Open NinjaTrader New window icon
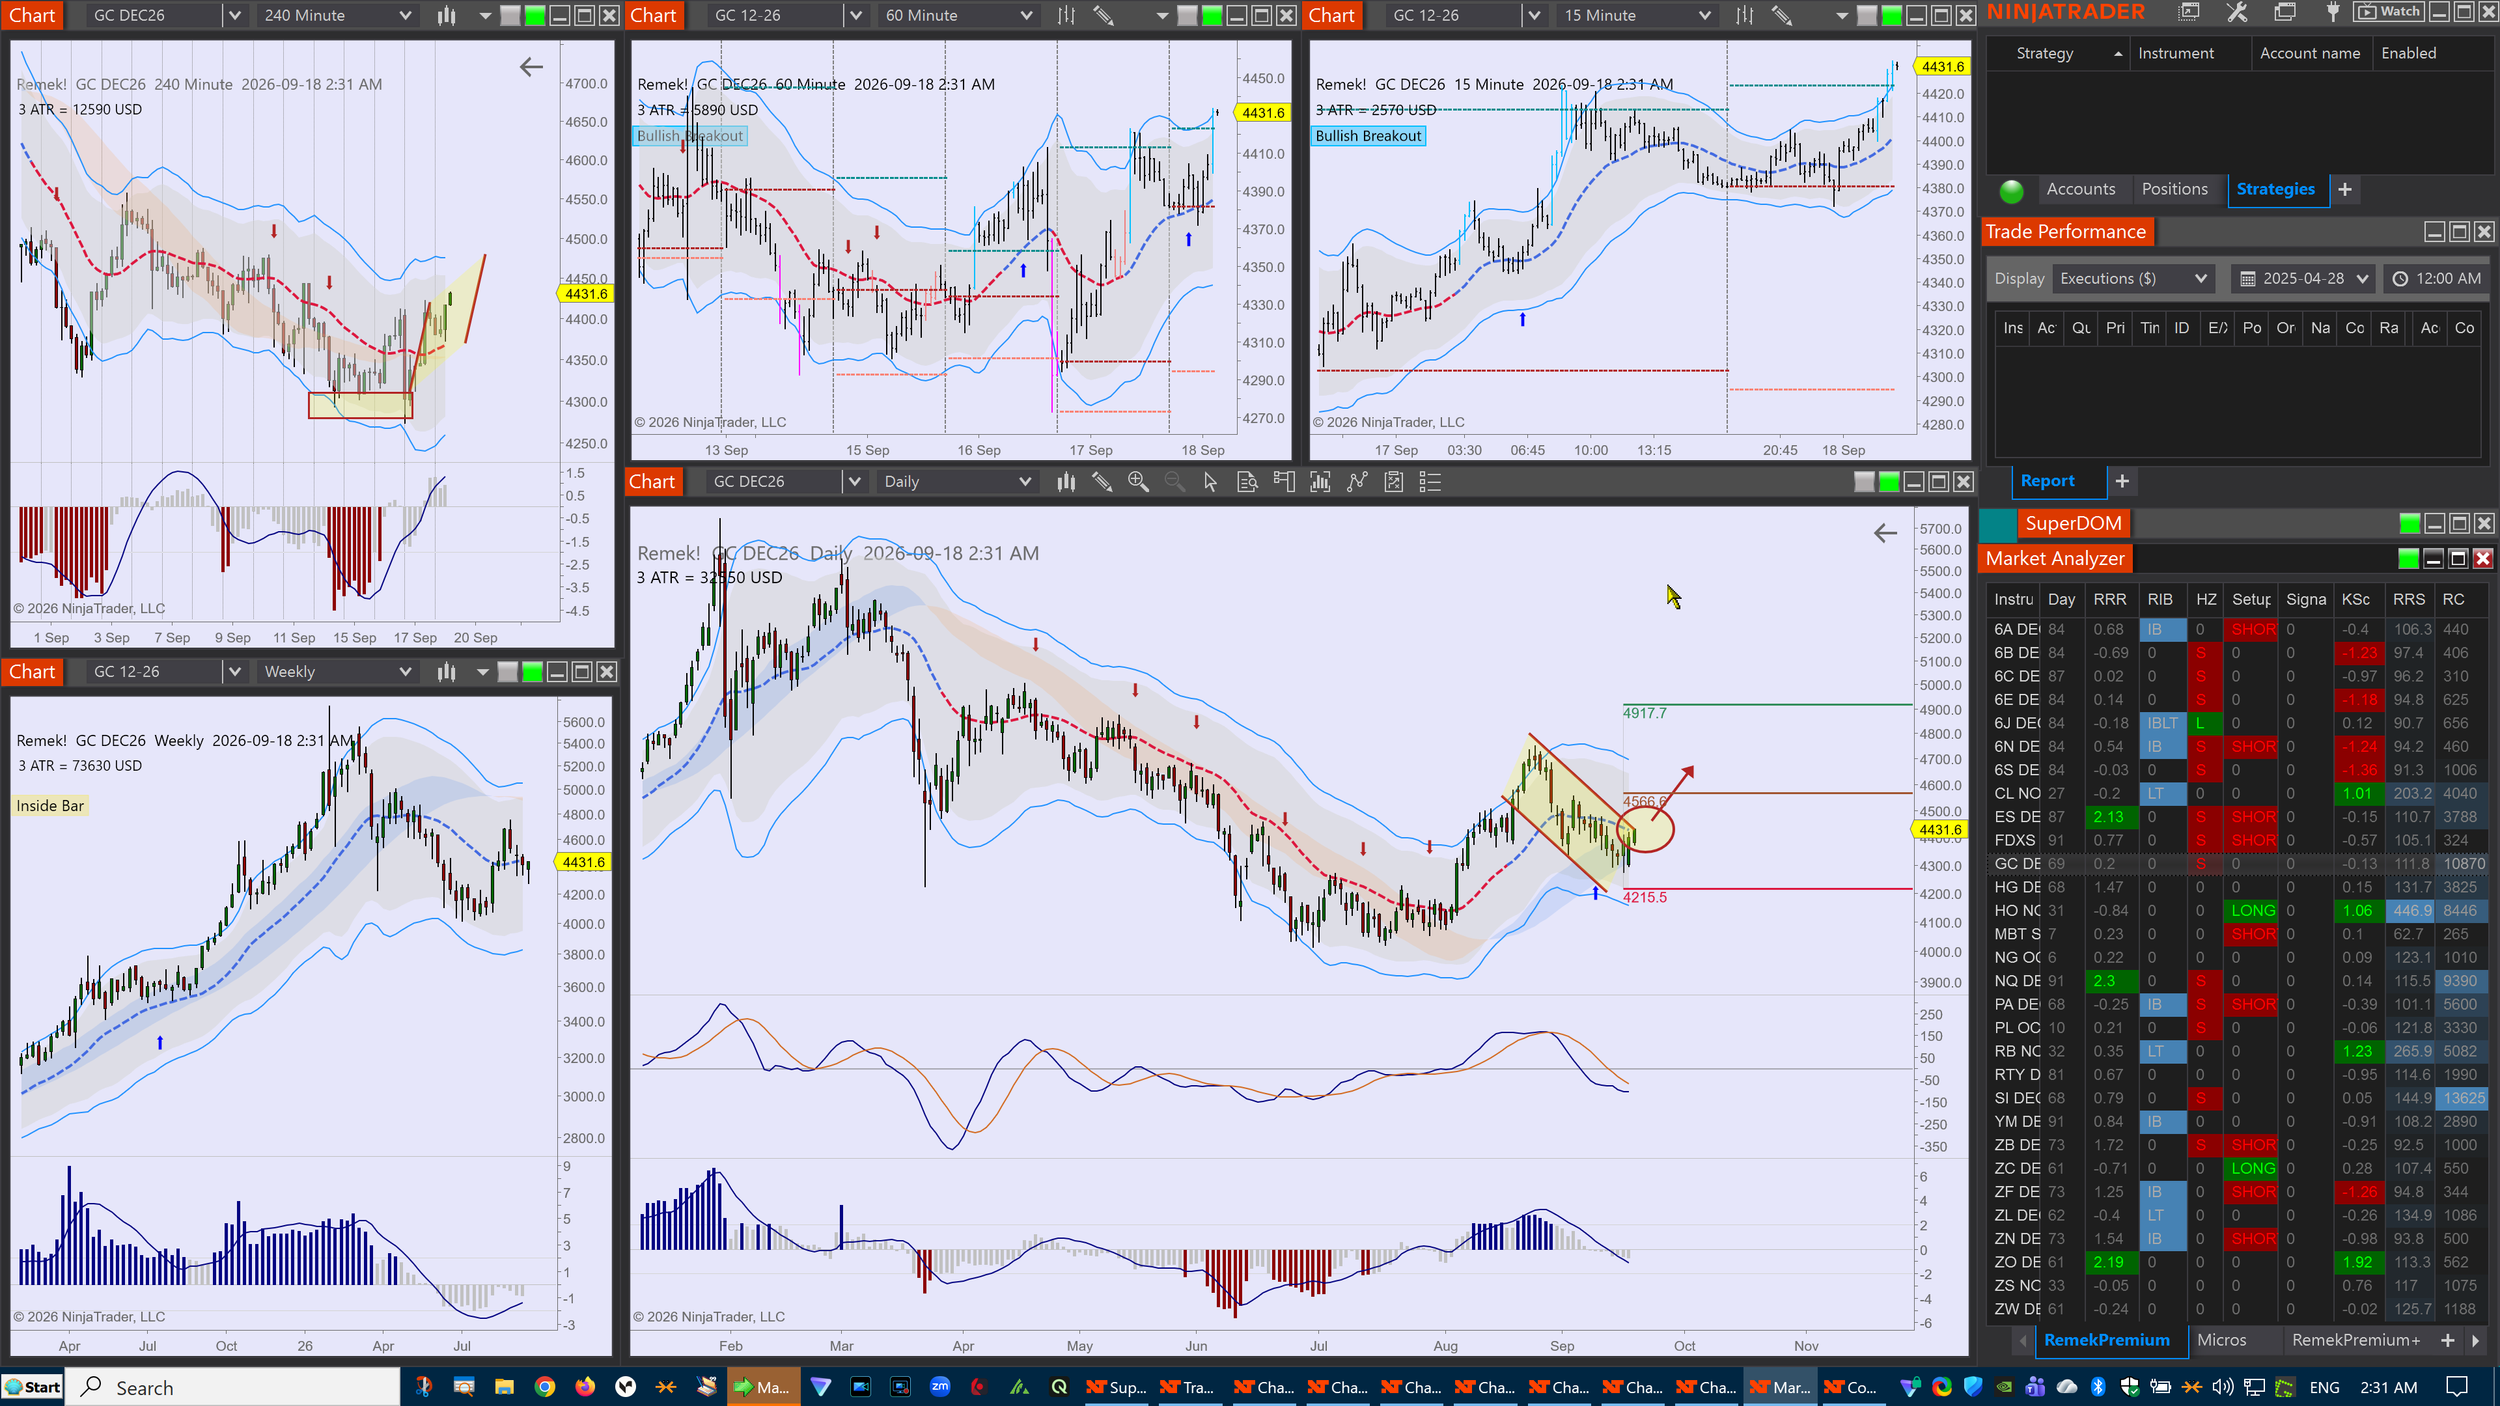 point(2189,12)
